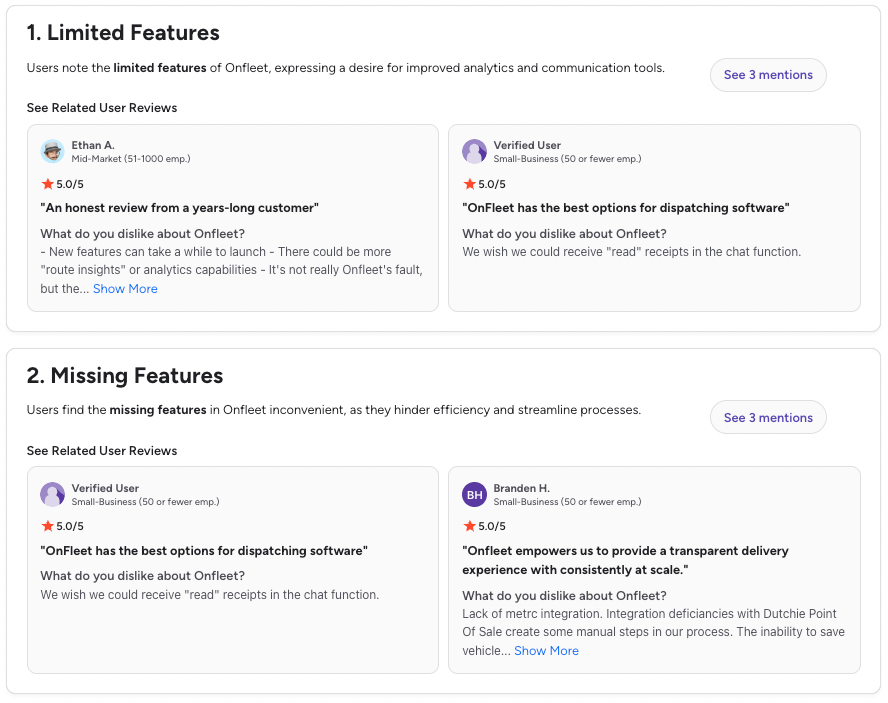This screenshot has width=888, height=703.
Task: Open See 3 mentions for Limited Features
Action: point(768,75)
